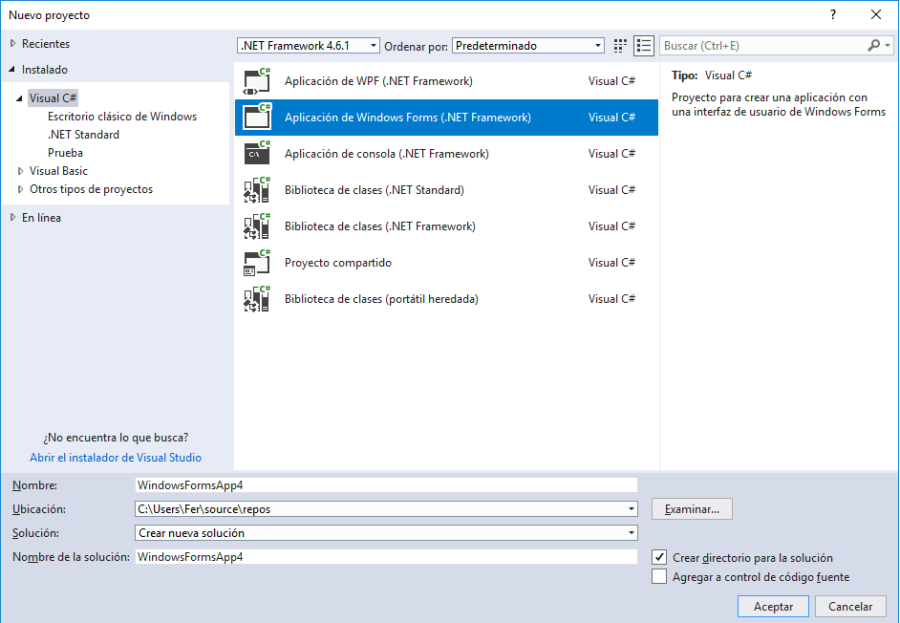Uncheck Crear directorio para la solución

click(659, 557)
